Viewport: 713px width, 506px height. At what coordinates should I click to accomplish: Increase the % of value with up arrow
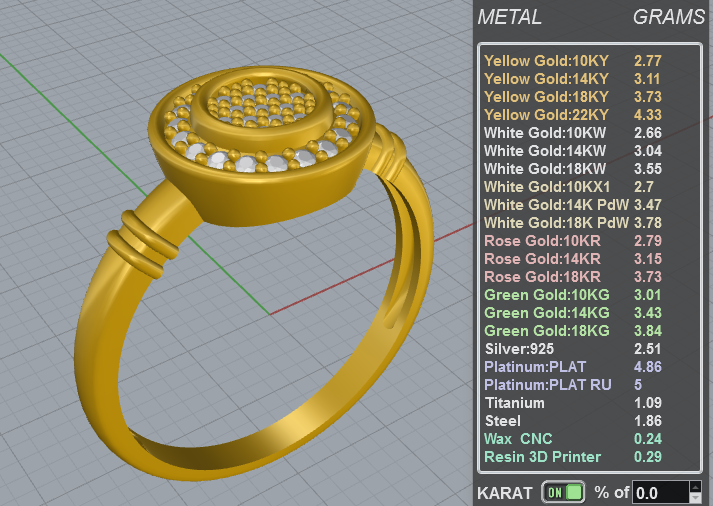click(695, 487)
